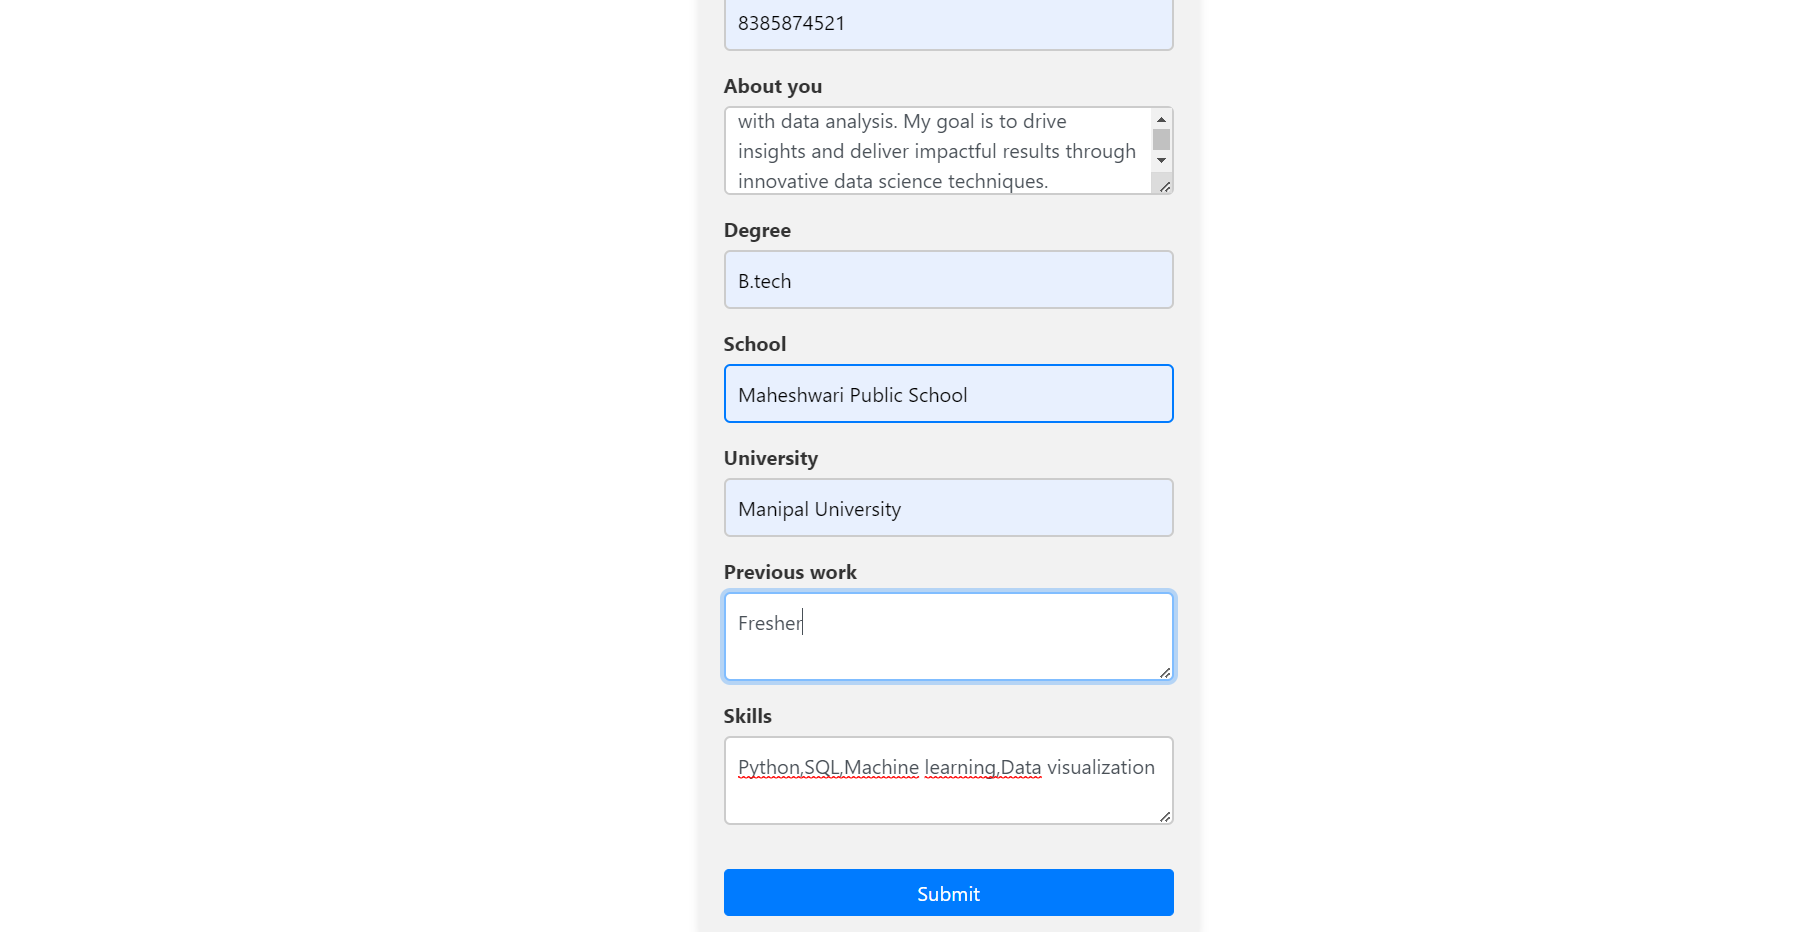Image resolution: width=1810 pixels, height=932 pixels.
Task: Click the About you textarea resize handle
Action: pyautogui.click(x=1165, y=186)
